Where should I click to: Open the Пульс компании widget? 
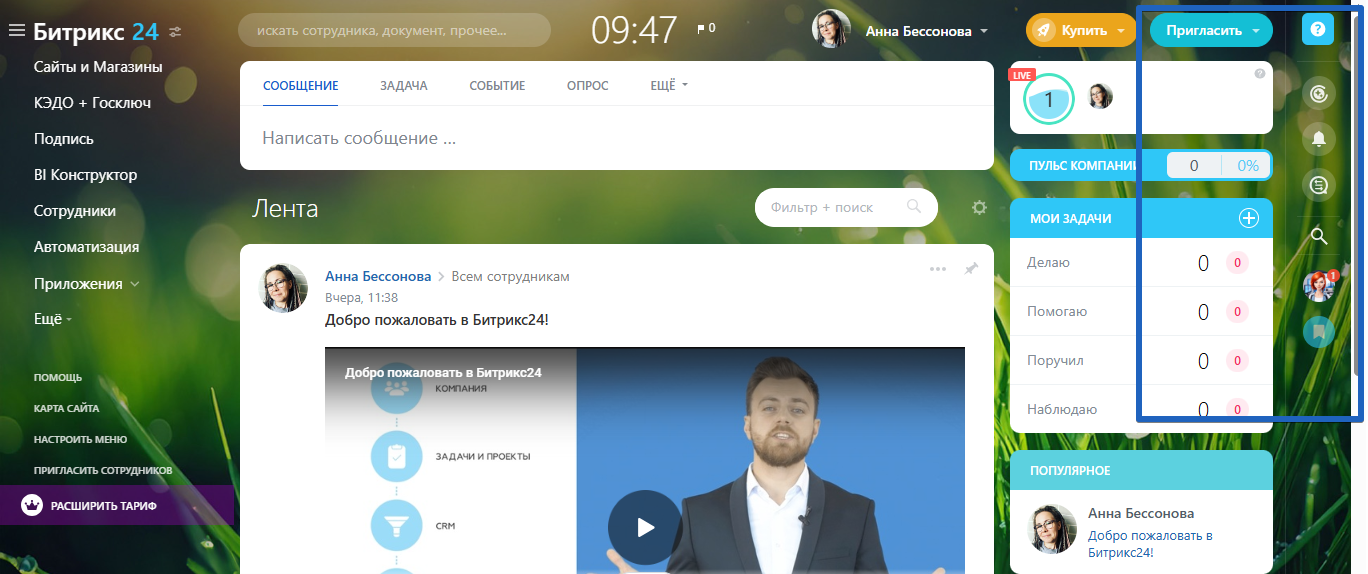(x=1141, y=166)
